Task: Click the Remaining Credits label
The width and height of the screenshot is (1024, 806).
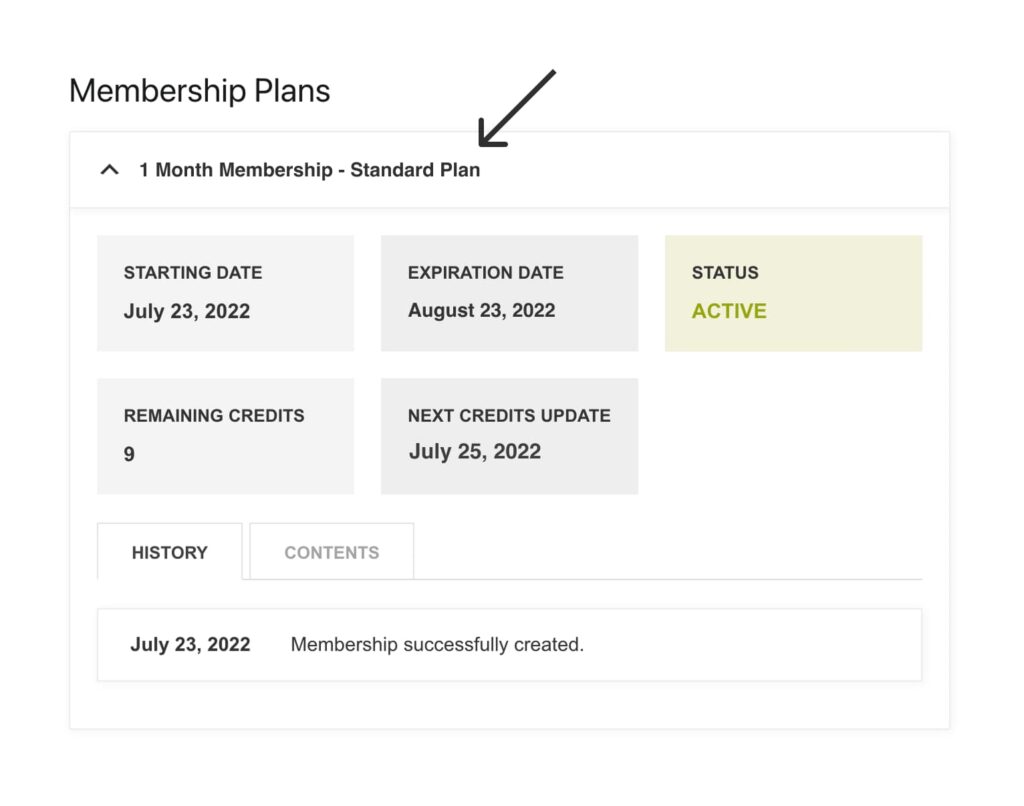Action: tap(213, 415)
